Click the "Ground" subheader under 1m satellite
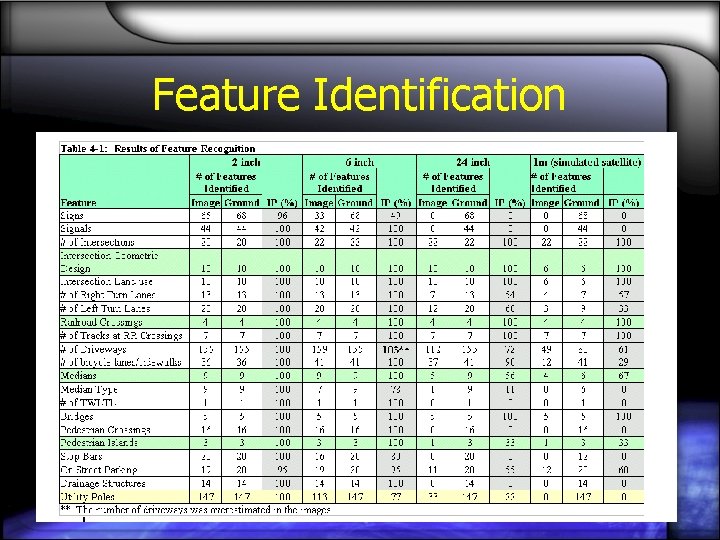The image size is (720, 540). point(582,202)
